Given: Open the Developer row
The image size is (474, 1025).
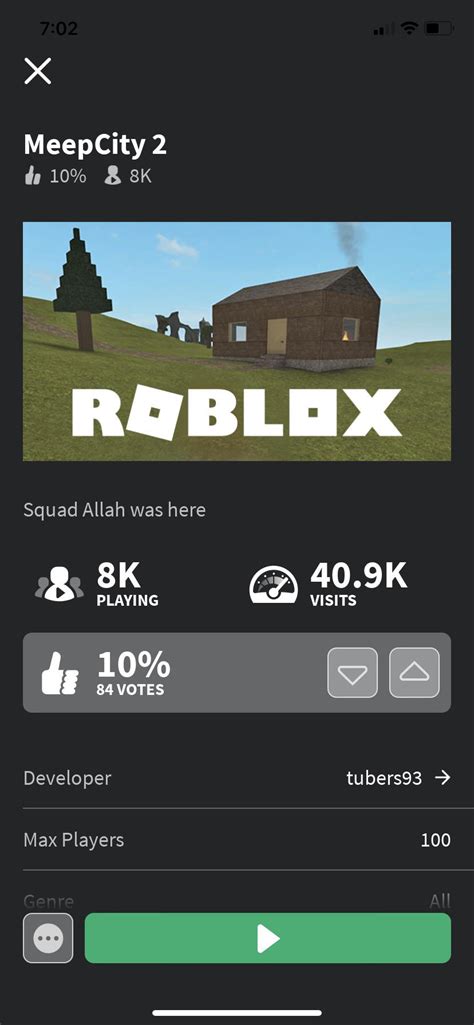Looking at the screenshot, I should [237, 778].
